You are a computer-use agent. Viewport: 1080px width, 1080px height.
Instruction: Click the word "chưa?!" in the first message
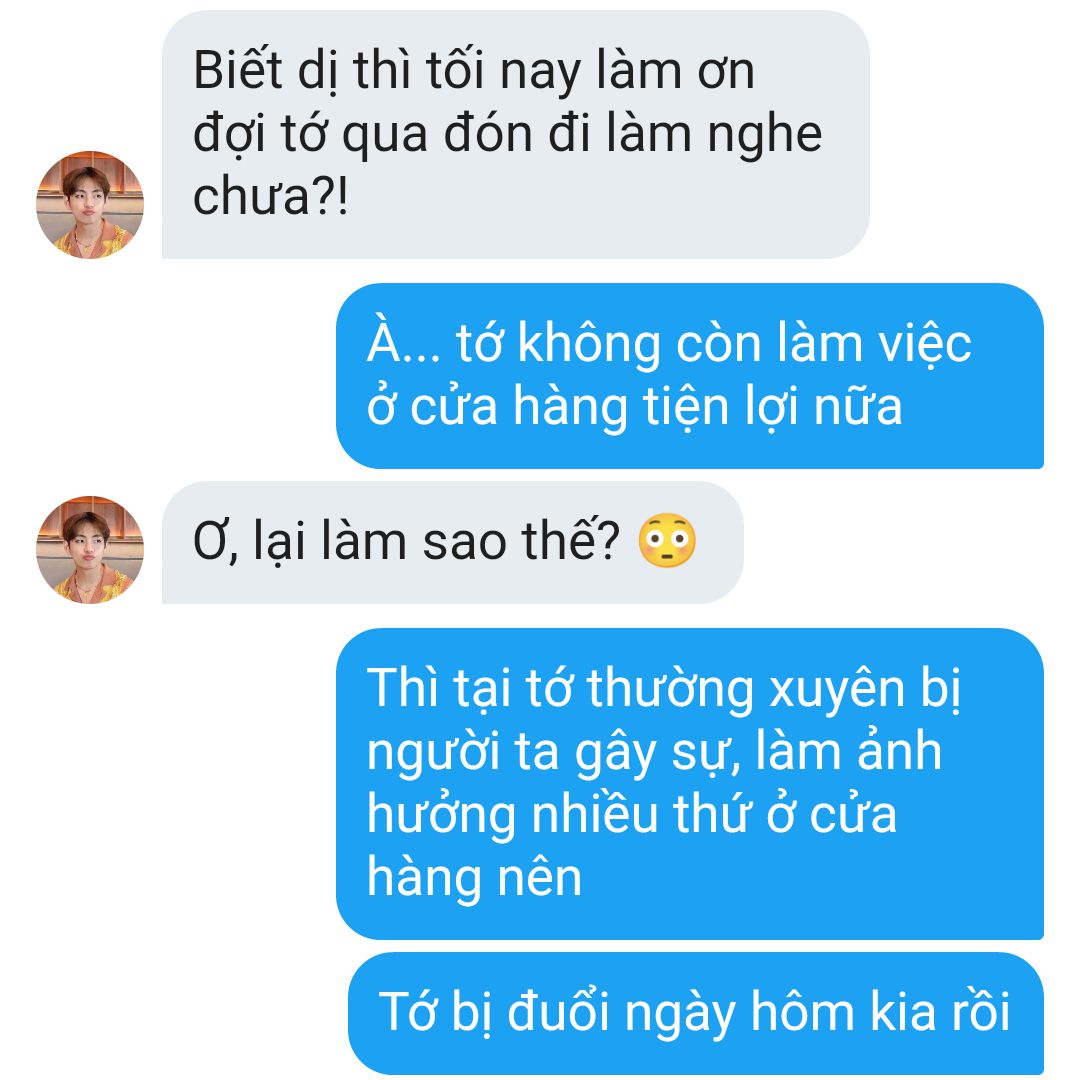coord(271,197)
